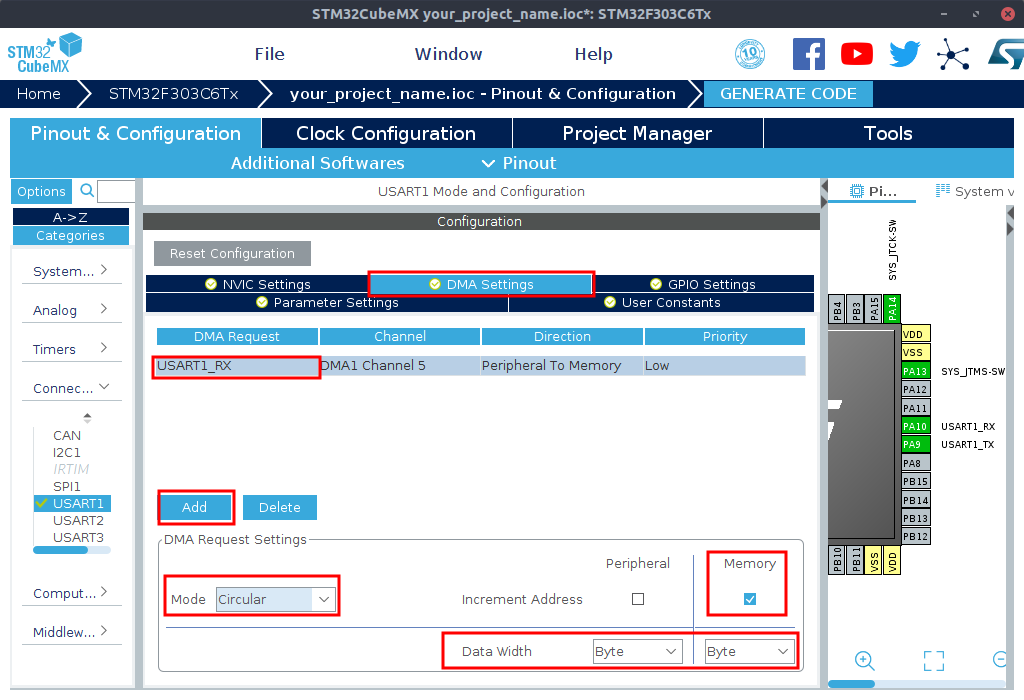Go to Home breadcrumb

[x=39, y=93]
